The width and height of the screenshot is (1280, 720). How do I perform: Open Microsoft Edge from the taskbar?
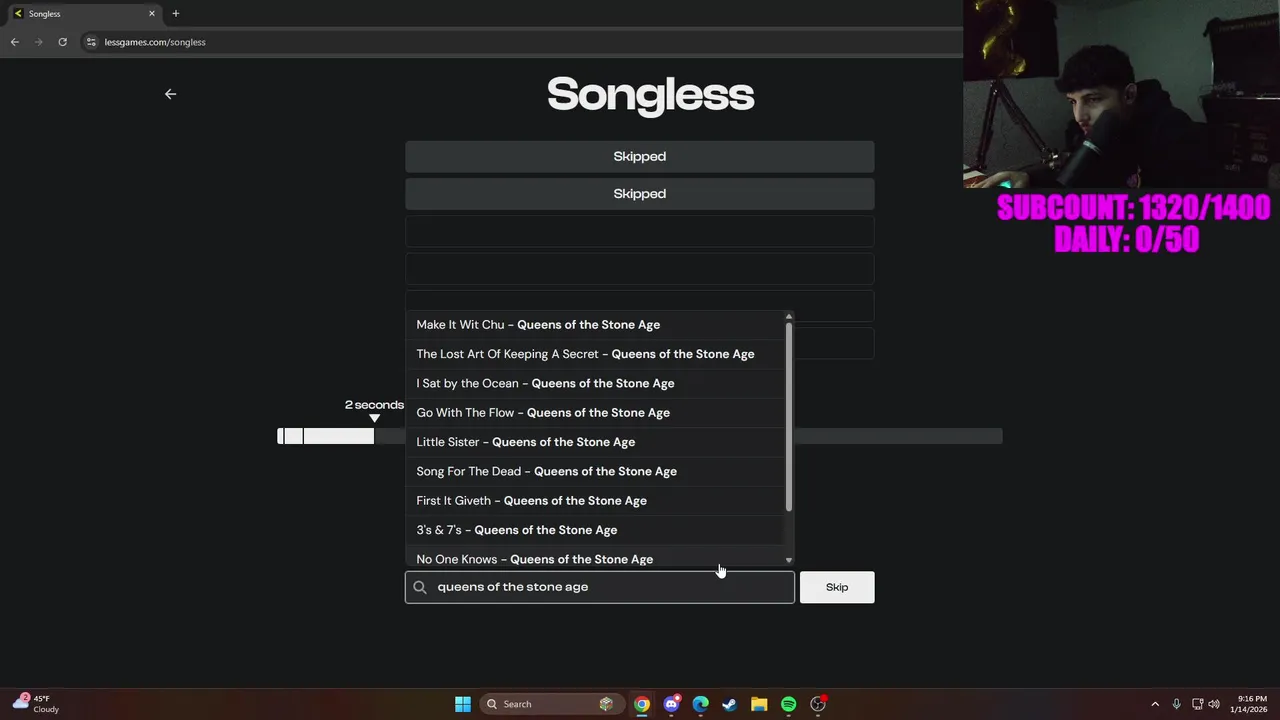coord(701,704)
